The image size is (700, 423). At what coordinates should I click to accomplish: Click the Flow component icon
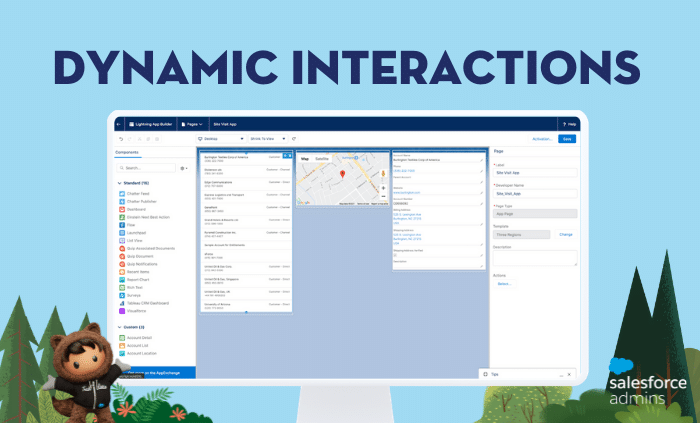coord(121,225)
